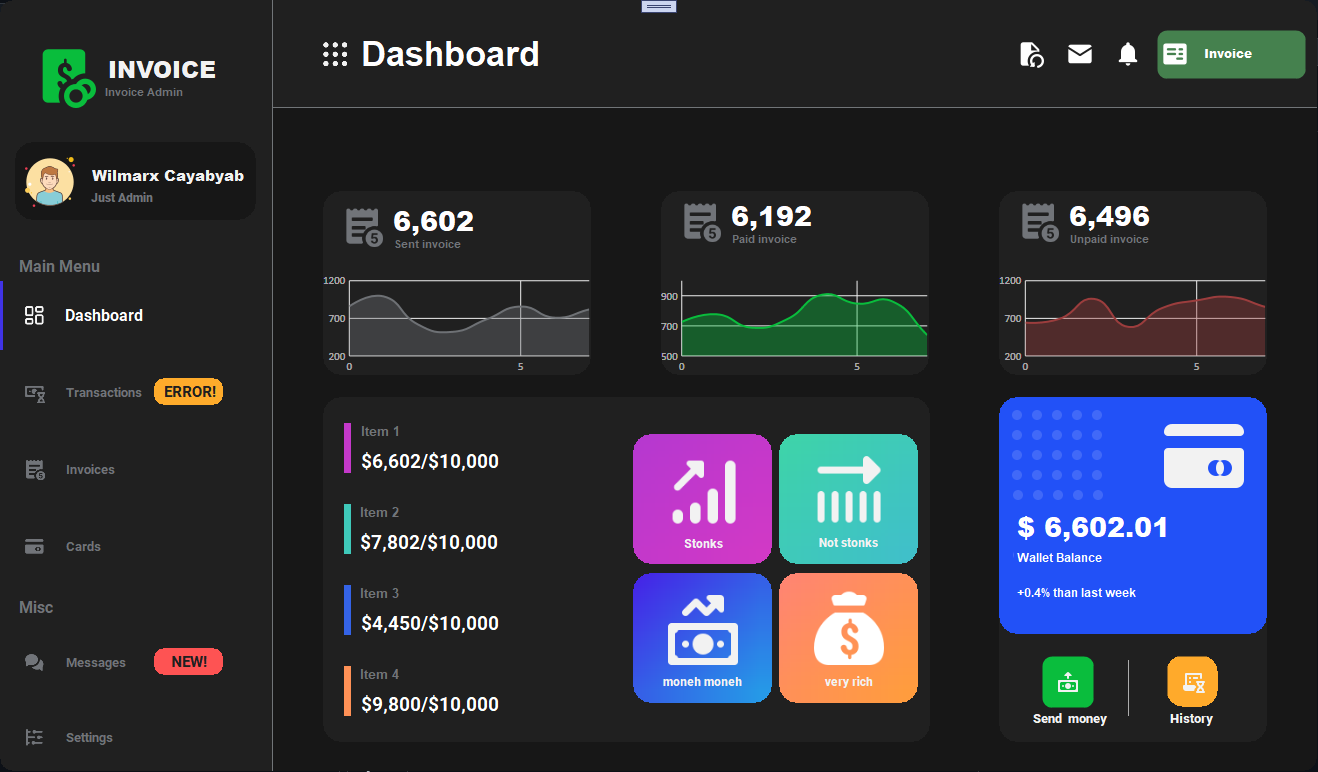
Task: Click the invoice document icon near the bell
Action: pos(1032,55)
